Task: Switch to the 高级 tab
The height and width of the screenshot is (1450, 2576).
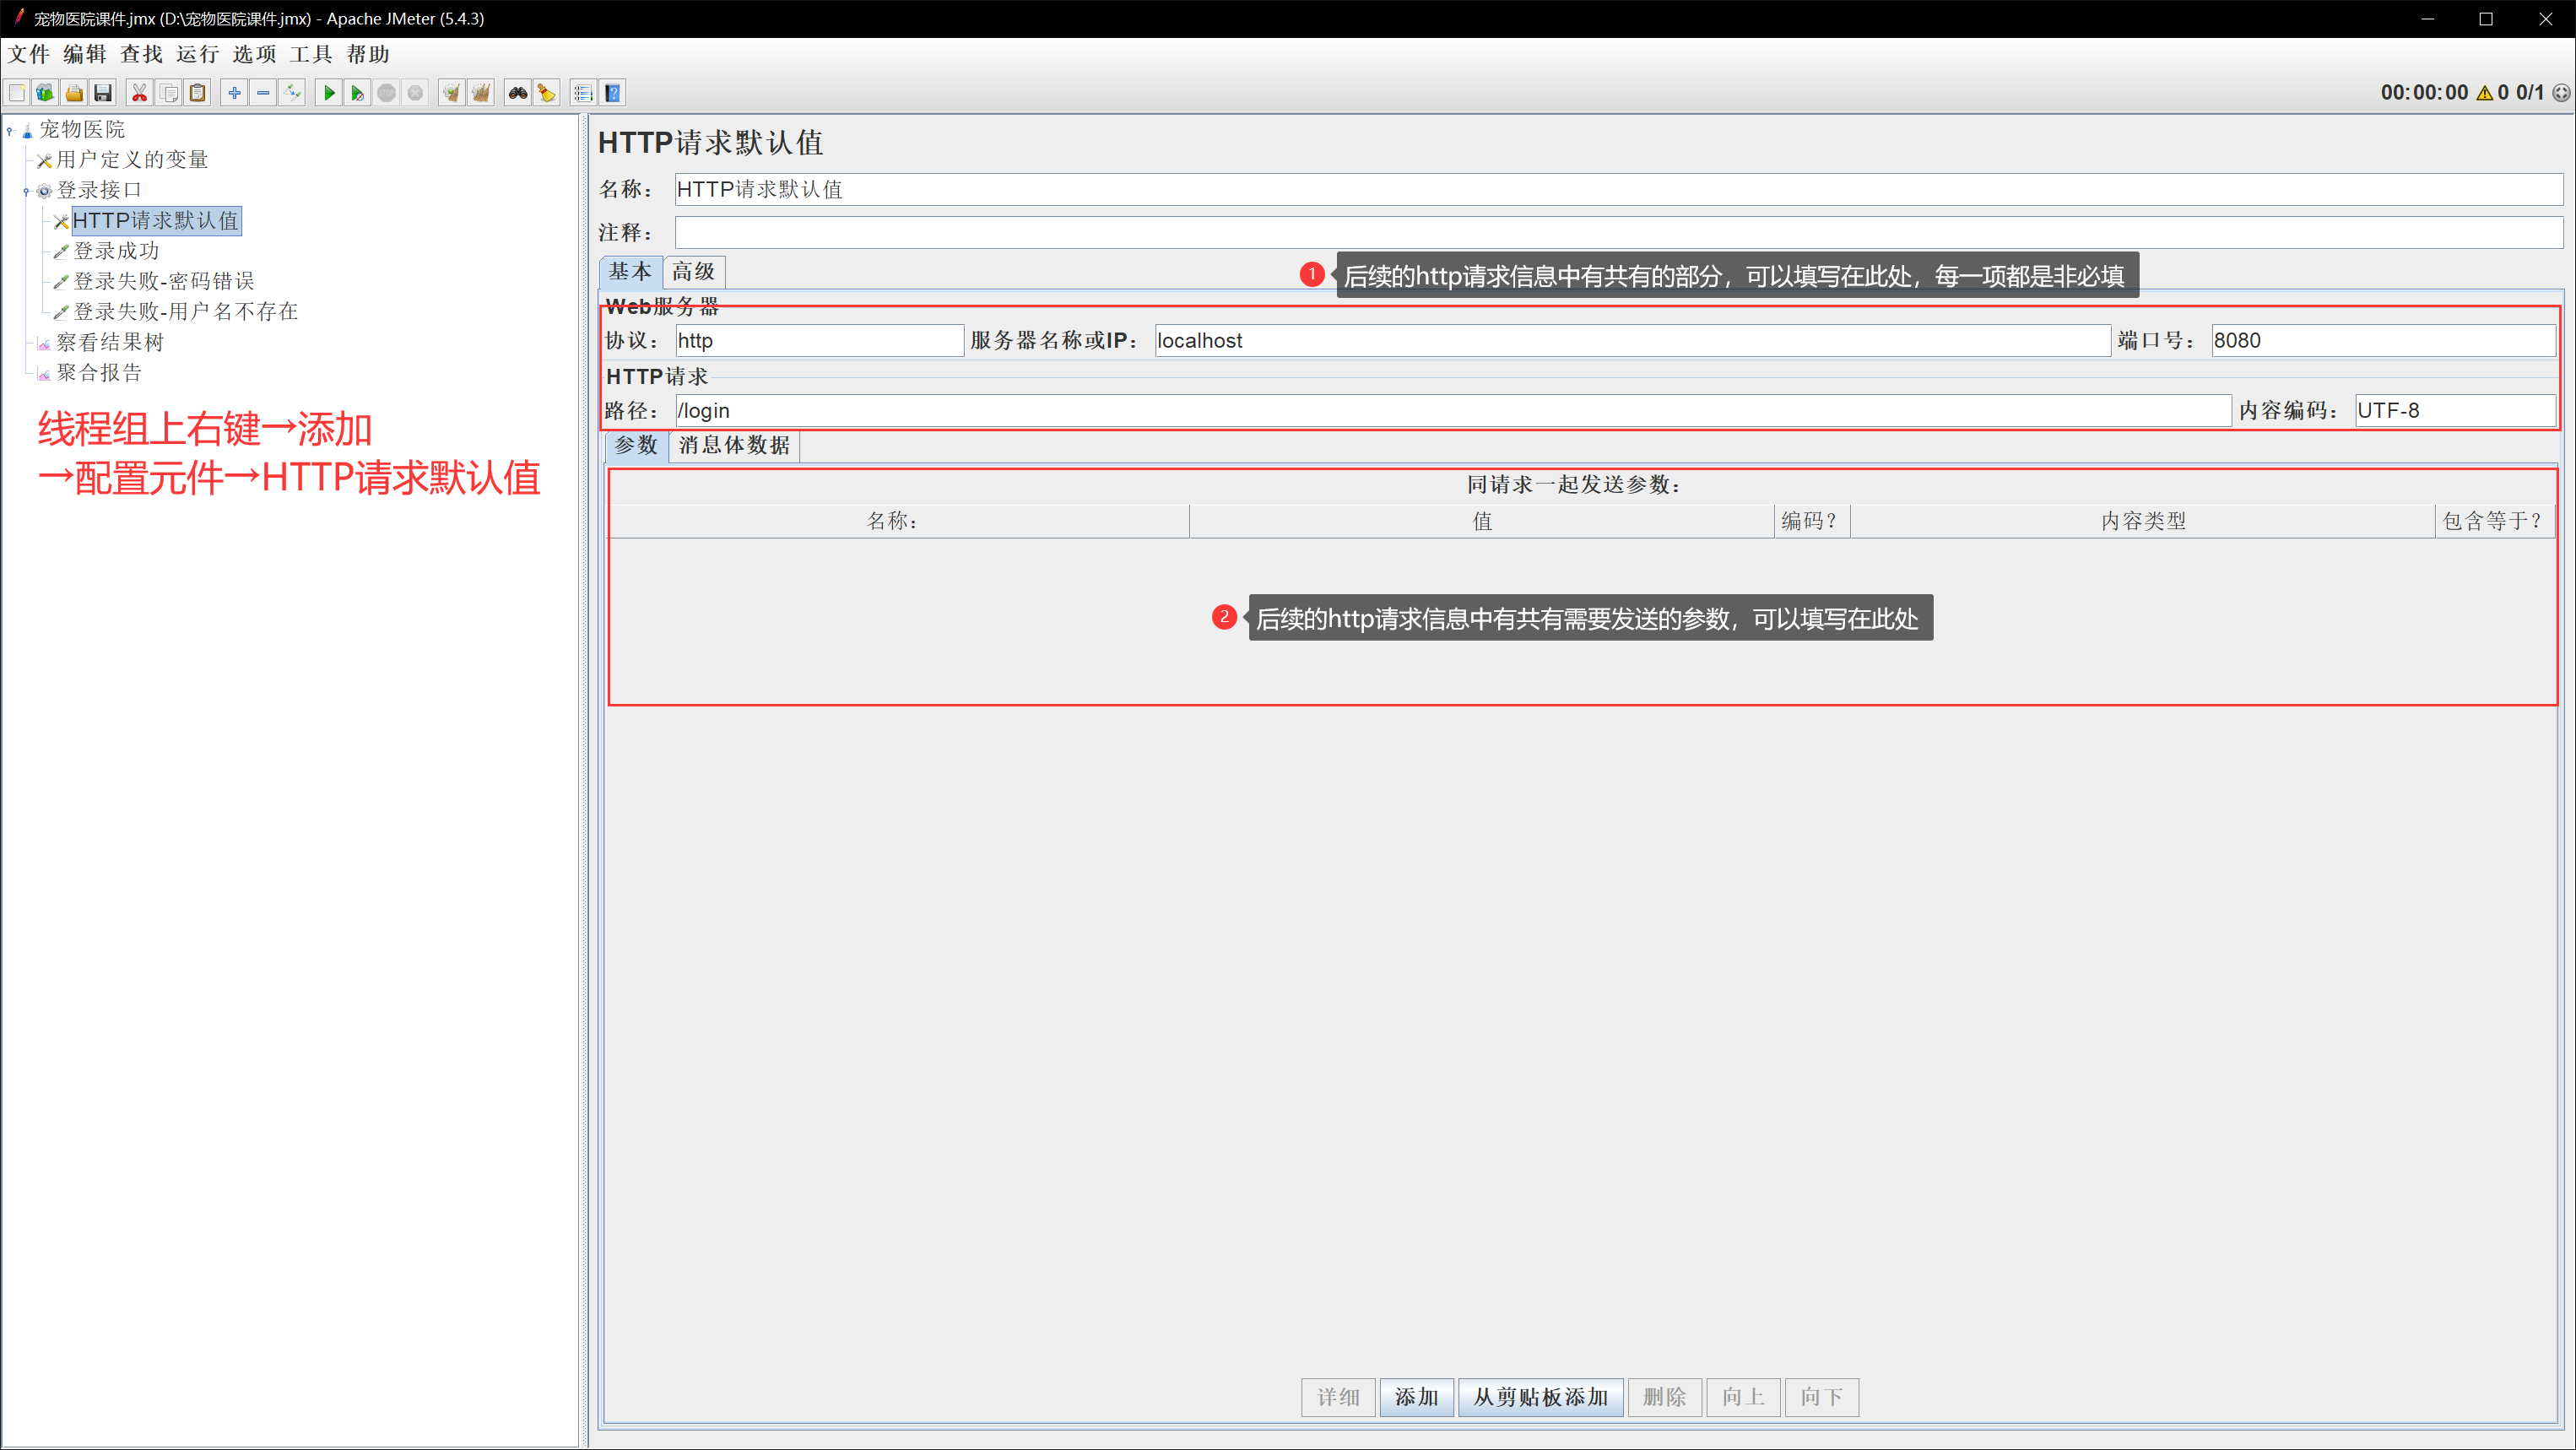Action: coord(693,272)
